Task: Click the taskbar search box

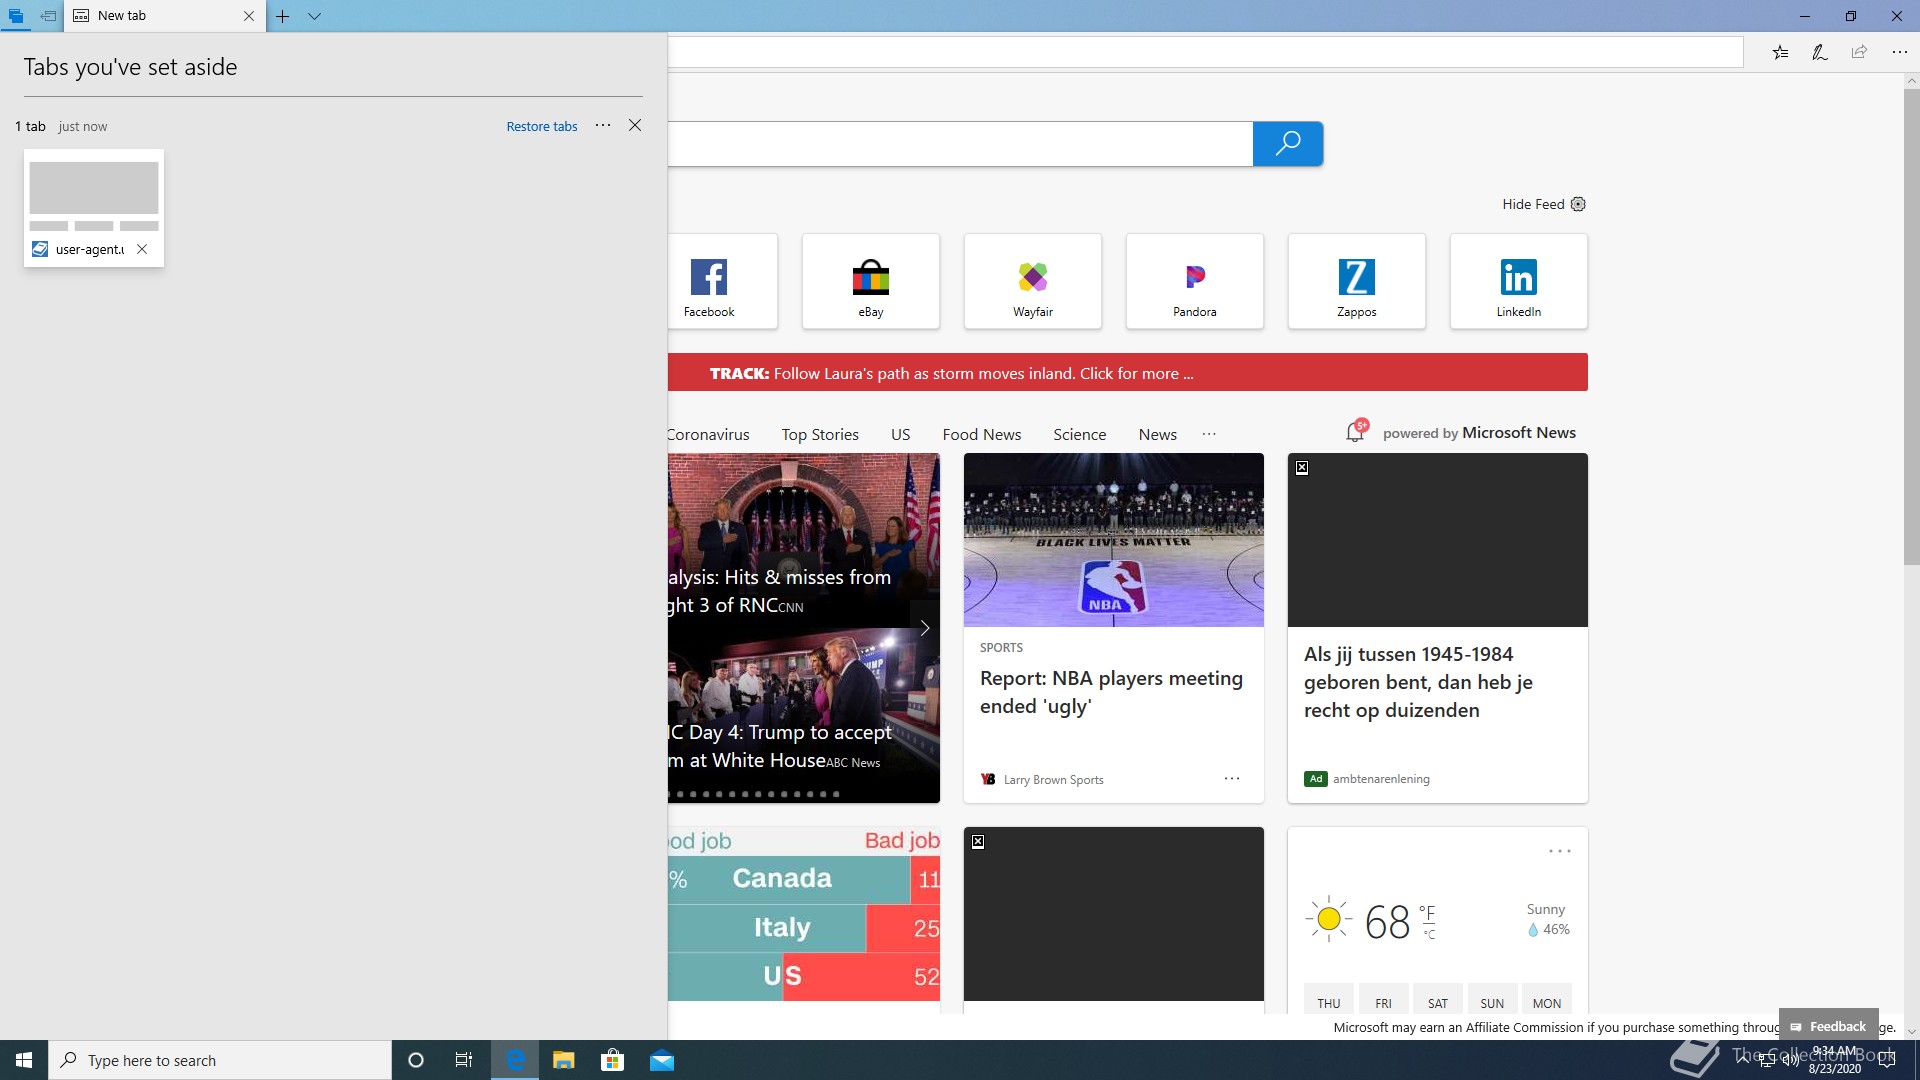Action: coord(220,1060)
